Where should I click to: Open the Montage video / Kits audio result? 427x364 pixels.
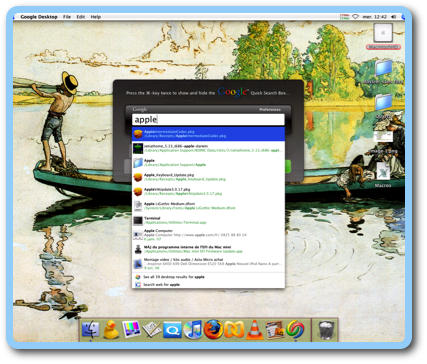(x=209, y=264)
